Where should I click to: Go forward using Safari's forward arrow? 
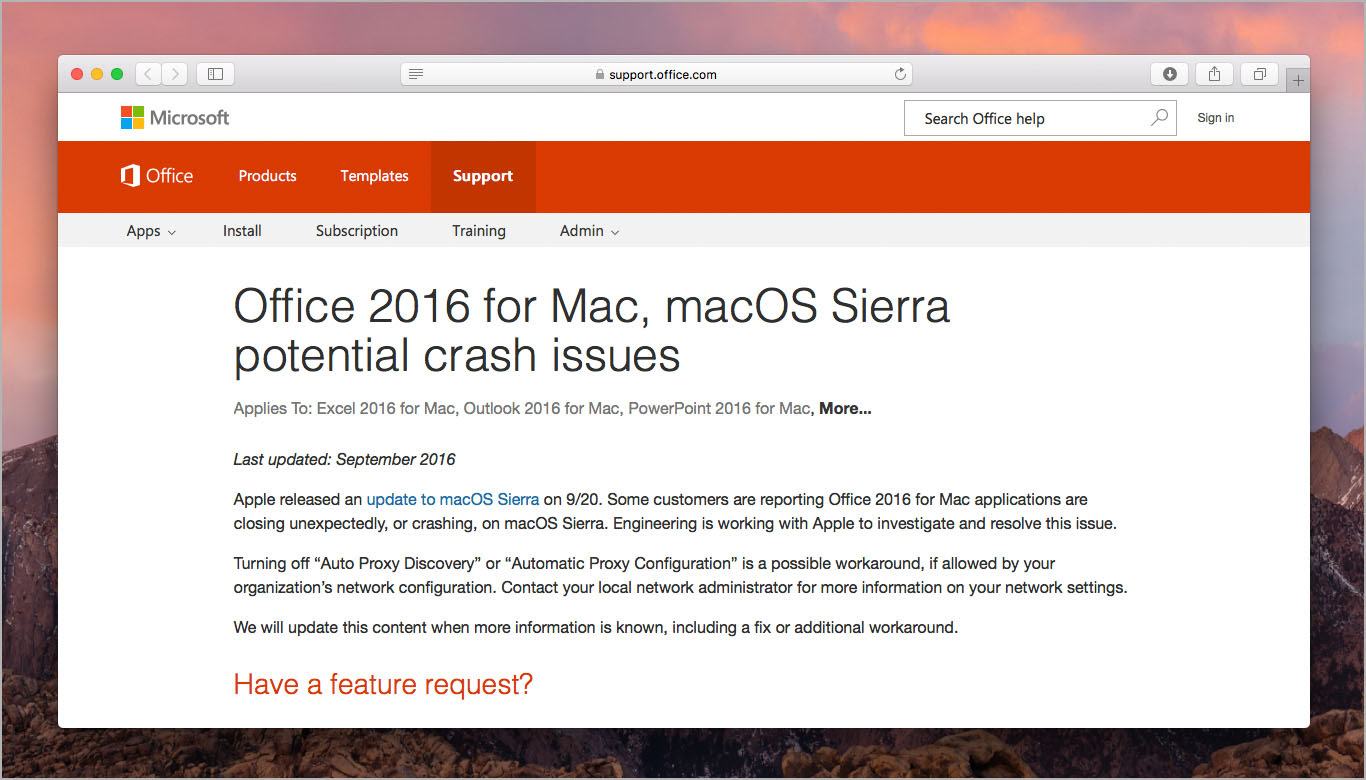(175, 74)
